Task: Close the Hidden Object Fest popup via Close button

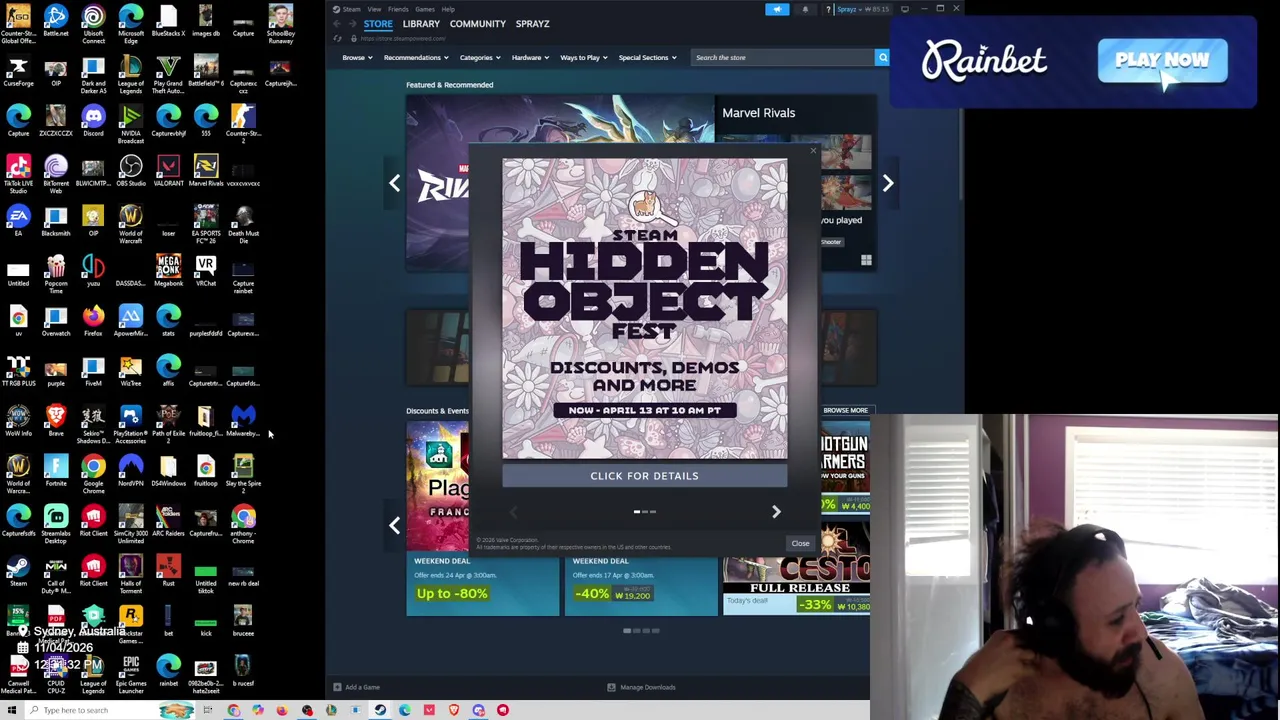Action: (800, 544)
